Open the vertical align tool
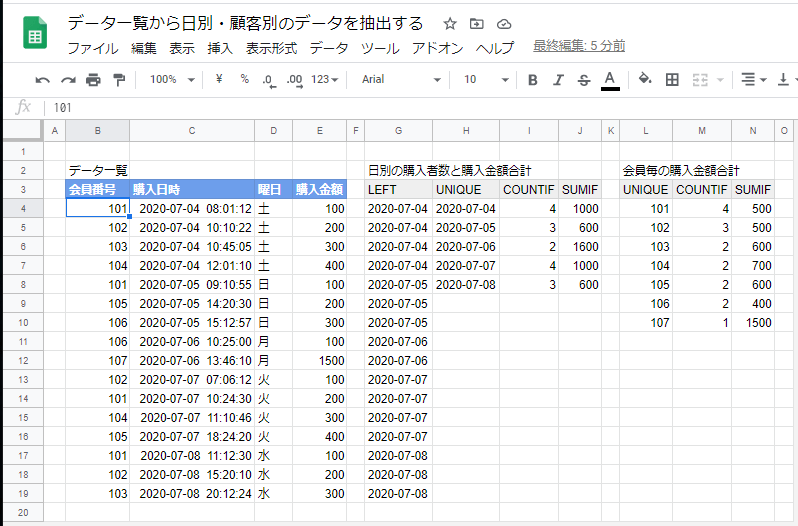The width and height of the screenshot is (798, 526). tap(783, 80)
